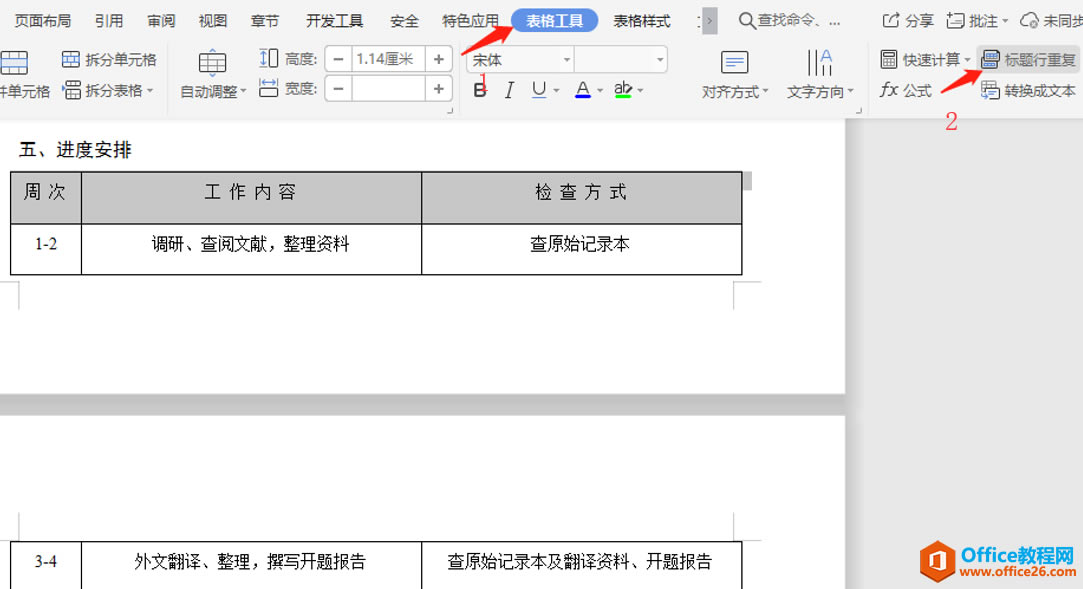1083x589 pixels.
Task: Open the underline style dropdown arrow
Action: pyautogui.click(x=556, y=90)
